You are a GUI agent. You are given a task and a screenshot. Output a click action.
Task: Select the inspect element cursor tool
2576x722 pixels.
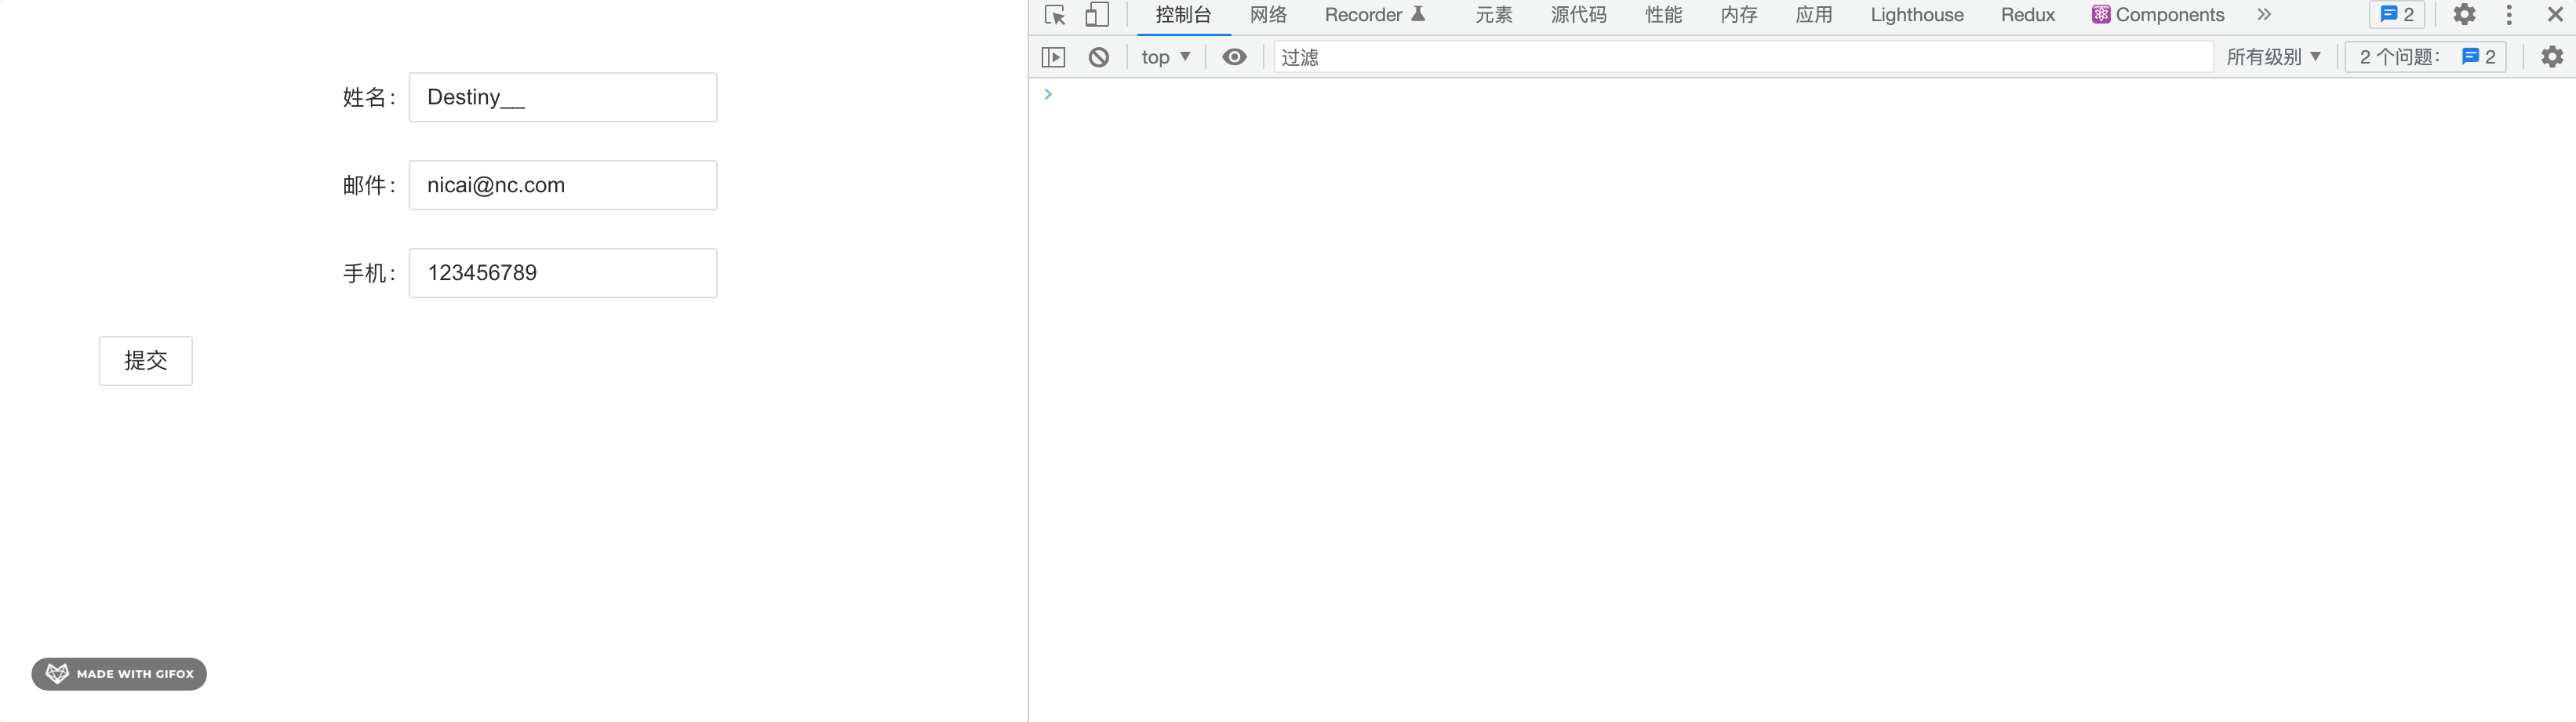1054,15
